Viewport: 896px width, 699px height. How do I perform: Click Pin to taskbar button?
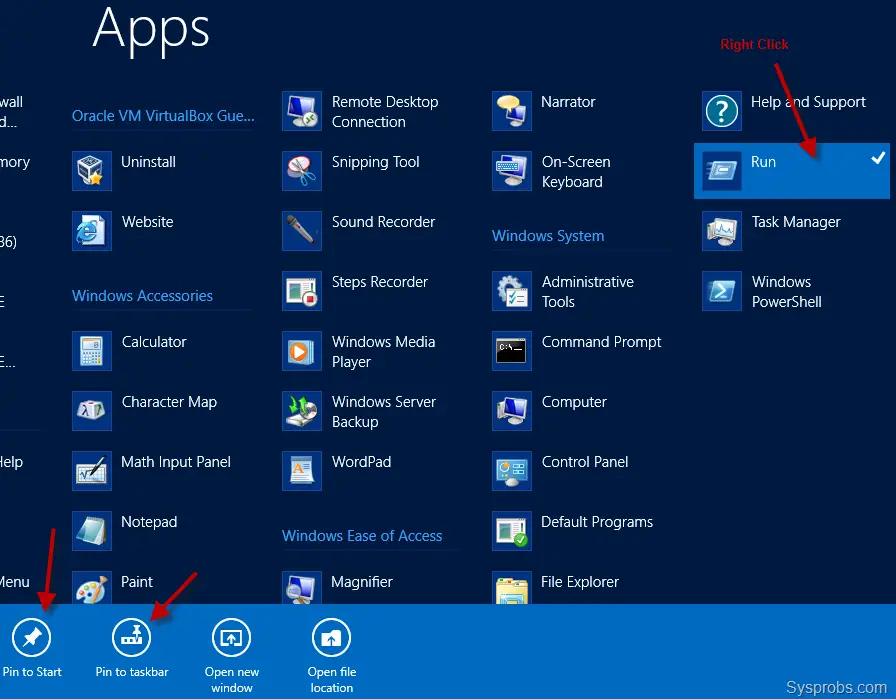click(x=131, y=648)
